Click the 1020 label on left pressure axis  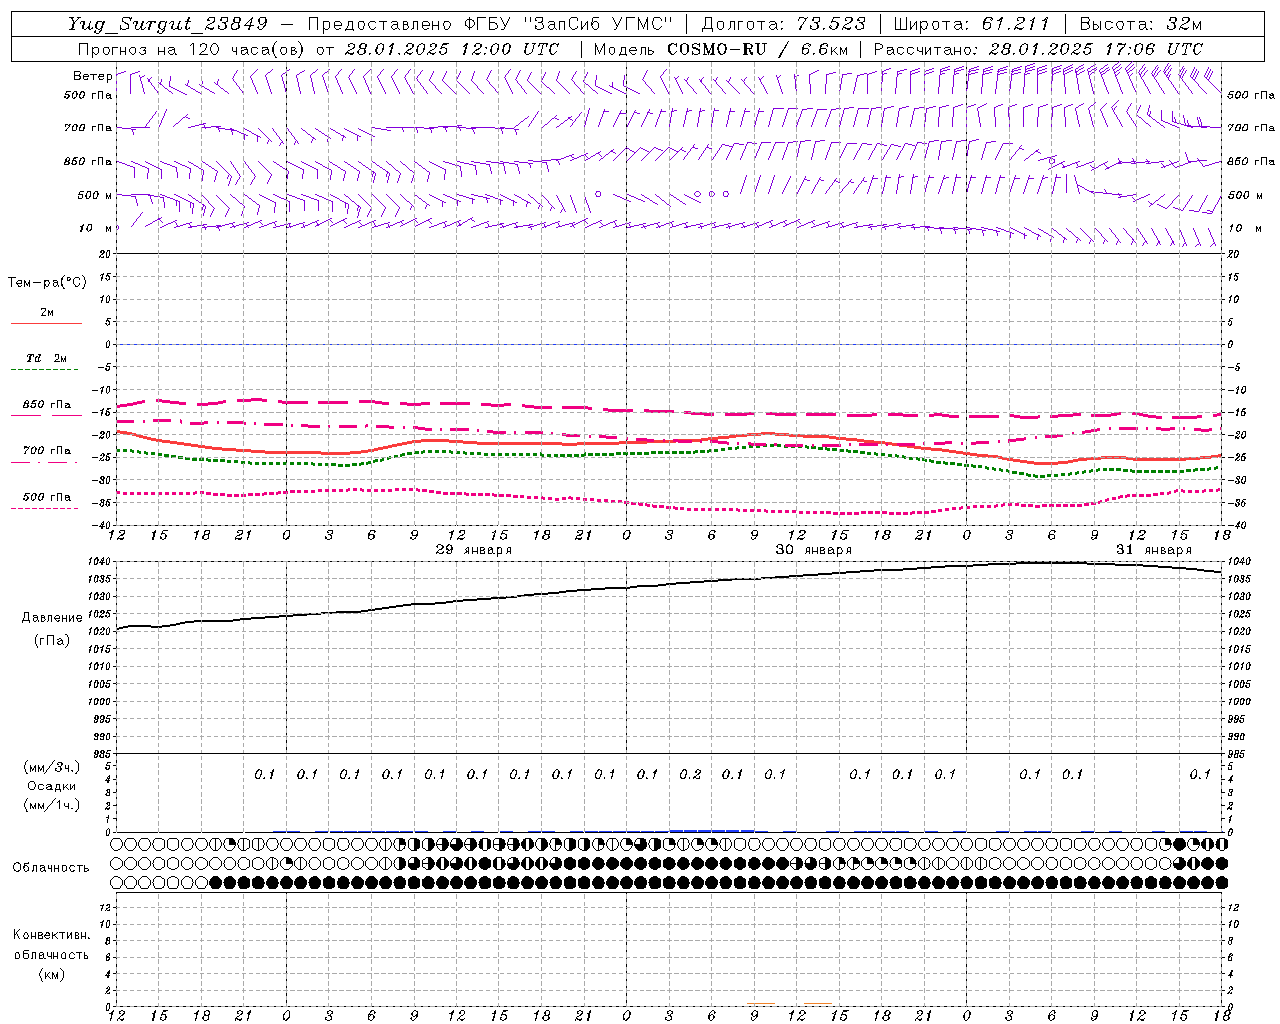pos(101,632)
